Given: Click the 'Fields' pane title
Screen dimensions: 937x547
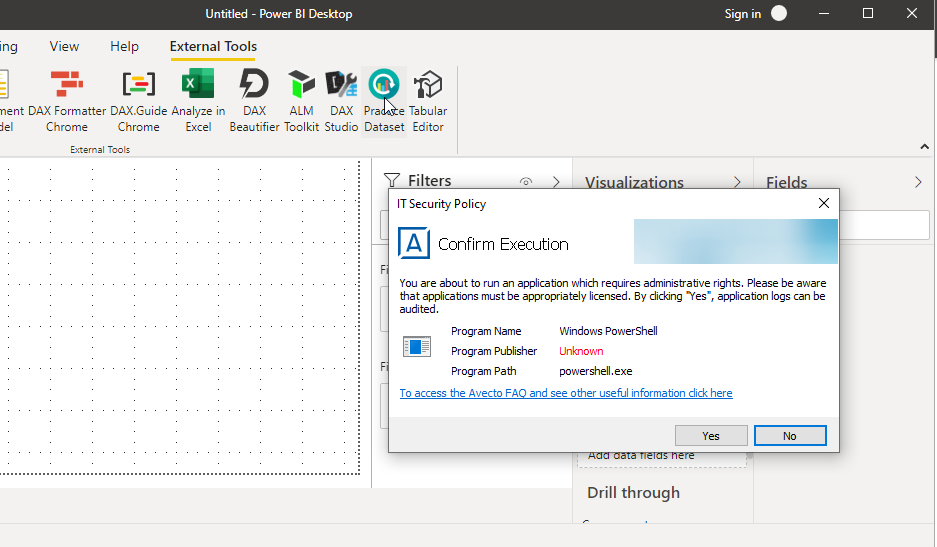Looking at the screenshot, I should (x=786, y=182).
